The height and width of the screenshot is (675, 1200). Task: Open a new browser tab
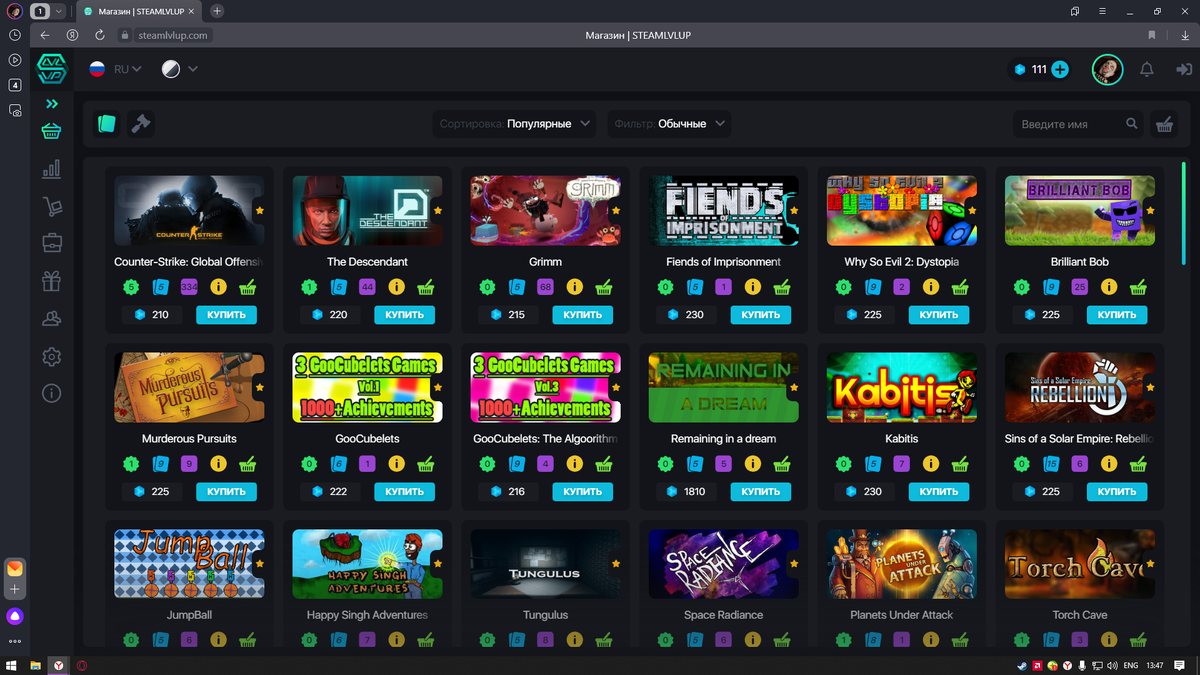pyautogui.click(x=217, y=11)
